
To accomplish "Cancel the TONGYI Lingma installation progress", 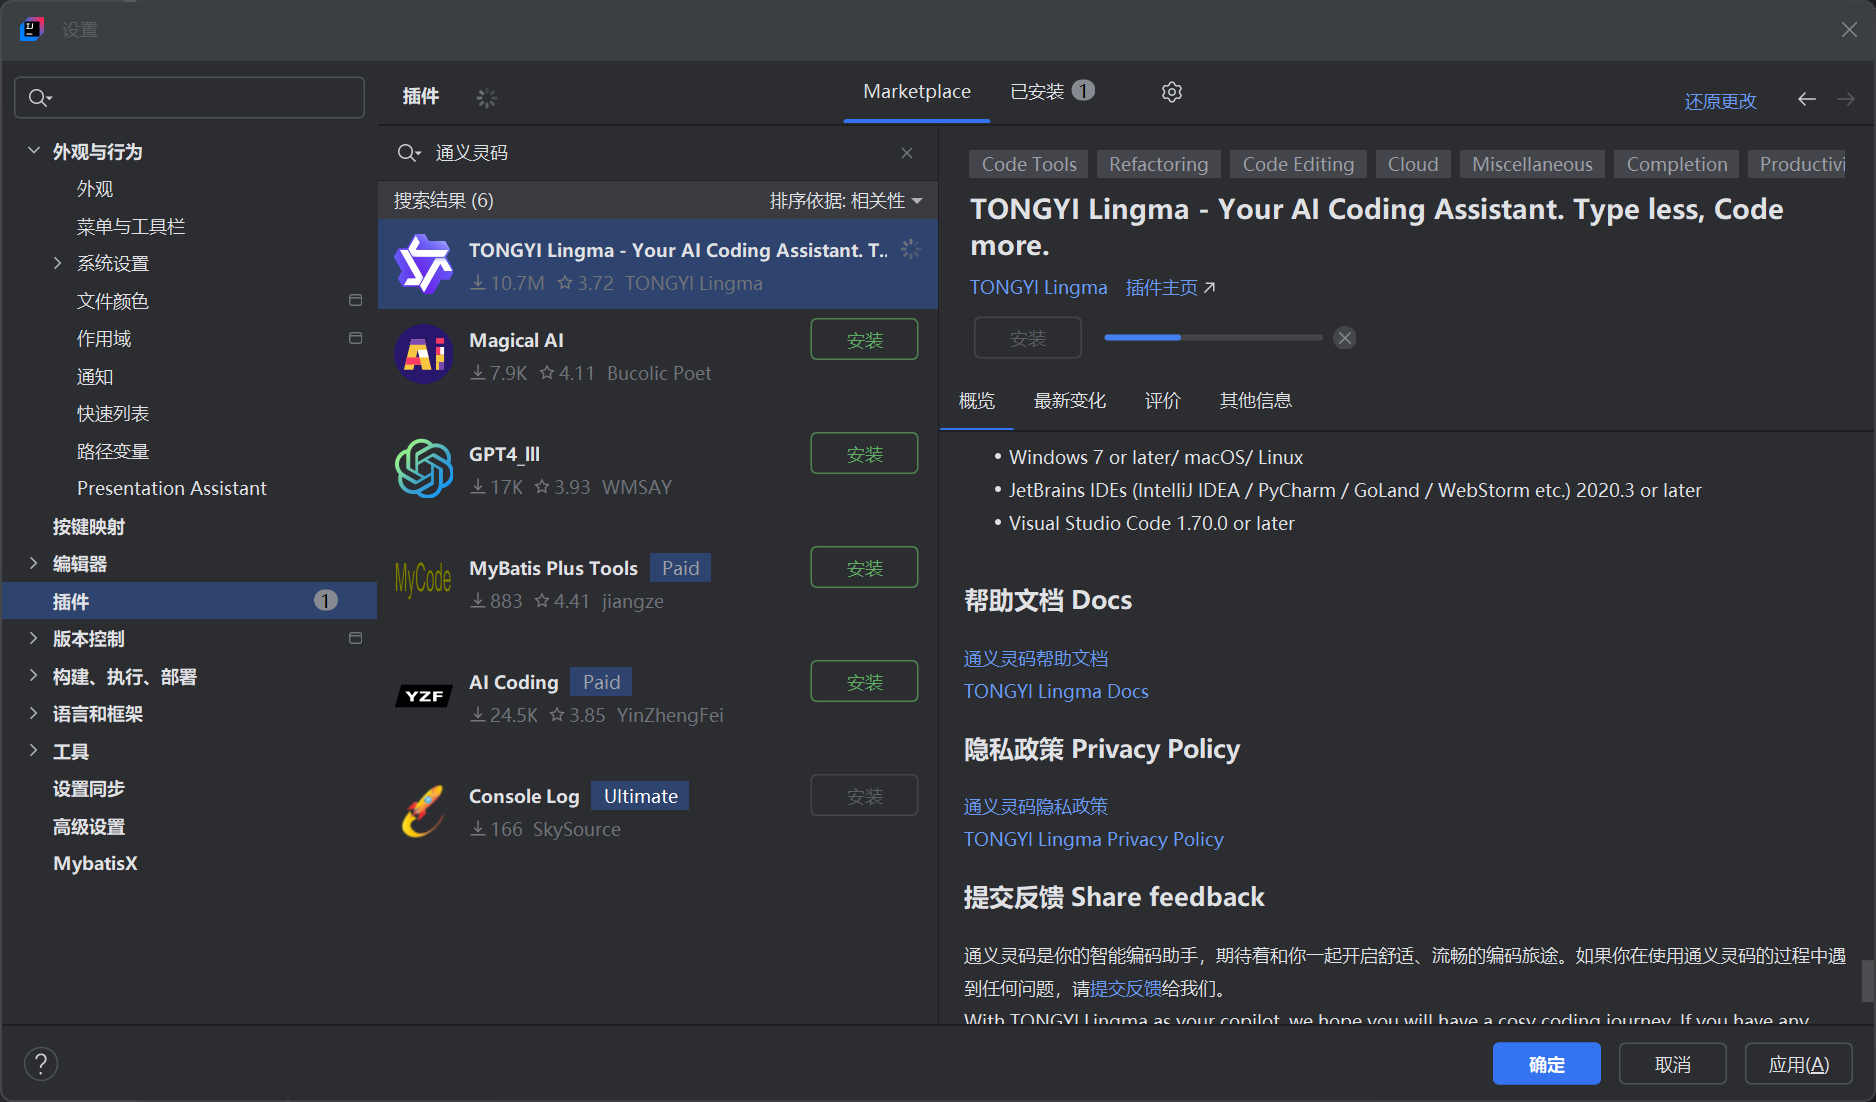I will [1345, 338].
